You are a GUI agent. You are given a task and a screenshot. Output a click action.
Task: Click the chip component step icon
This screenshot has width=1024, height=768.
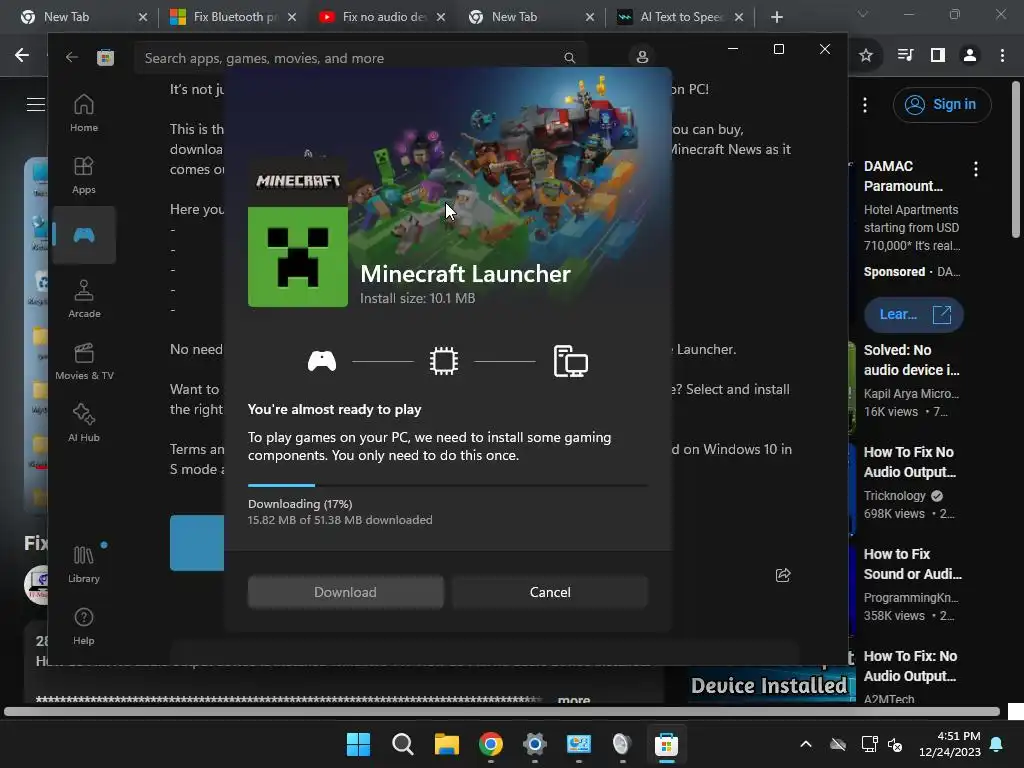443,361
